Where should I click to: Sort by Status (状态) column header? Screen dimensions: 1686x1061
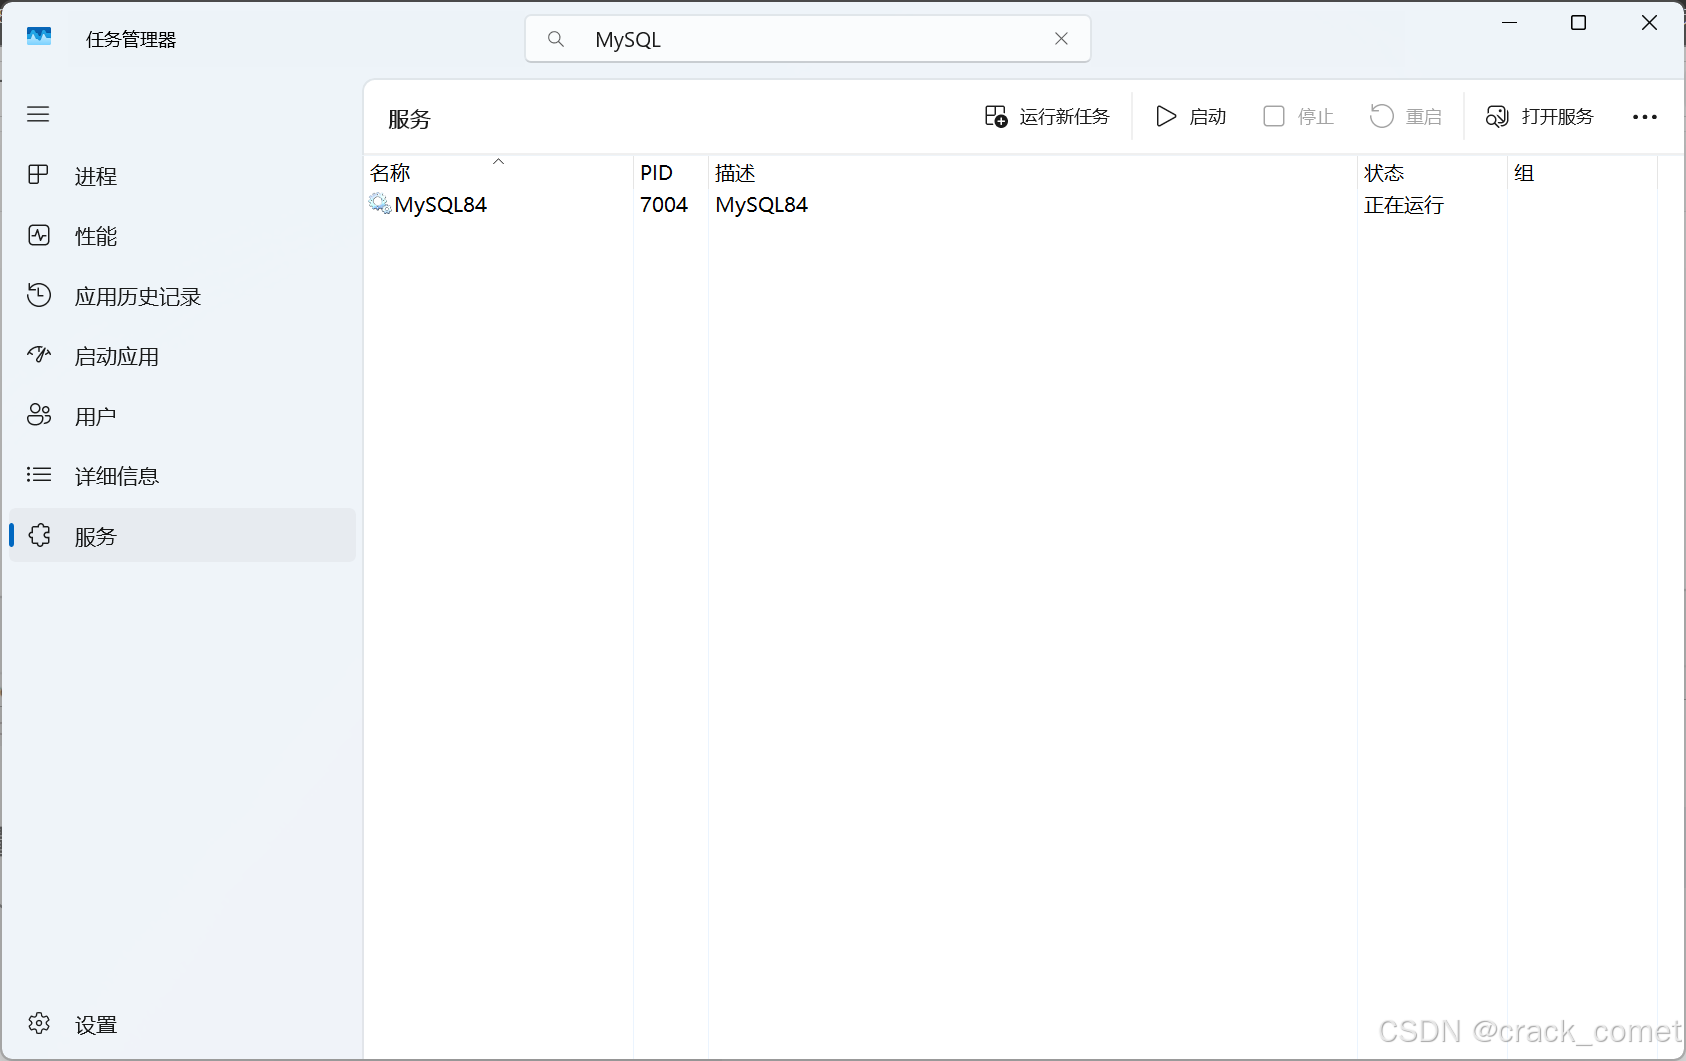click(x=1432, y=172)
